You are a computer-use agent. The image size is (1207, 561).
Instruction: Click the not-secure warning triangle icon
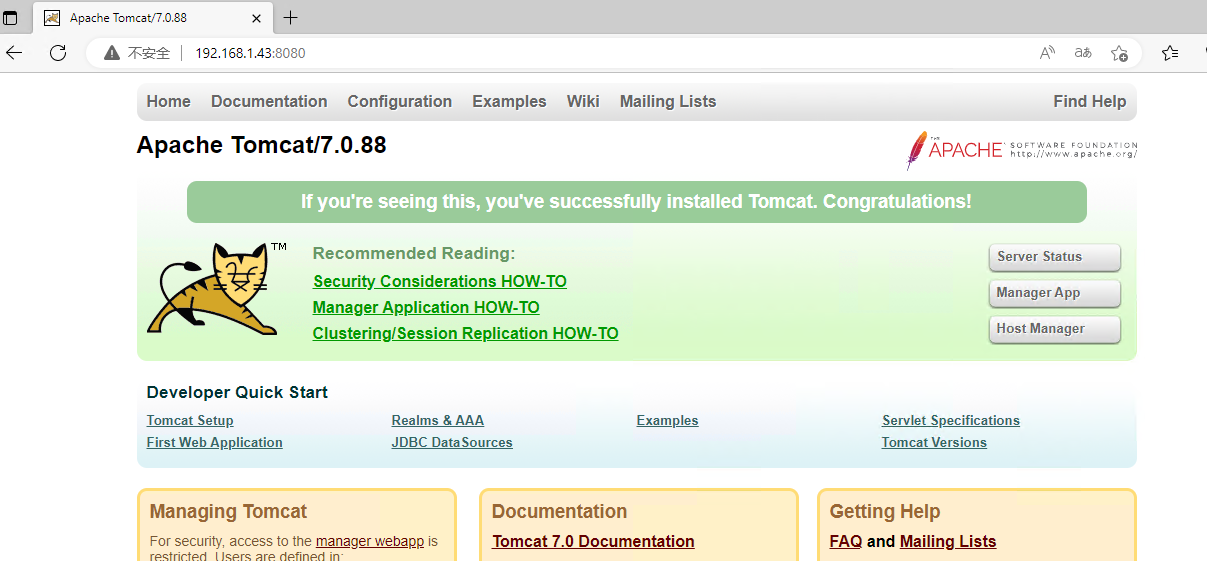[x=111, y=53]
